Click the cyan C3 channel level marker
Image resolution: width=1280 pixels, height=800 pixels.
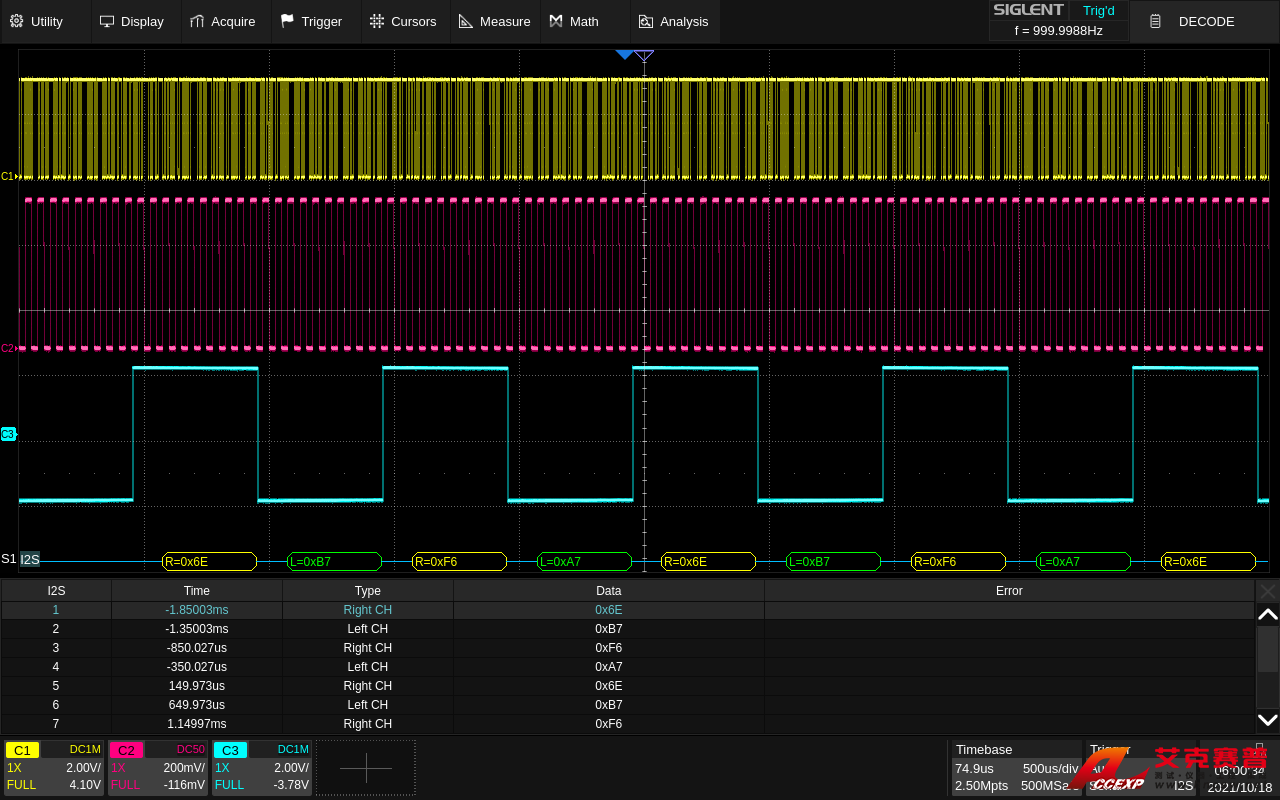tap(8, 434)
